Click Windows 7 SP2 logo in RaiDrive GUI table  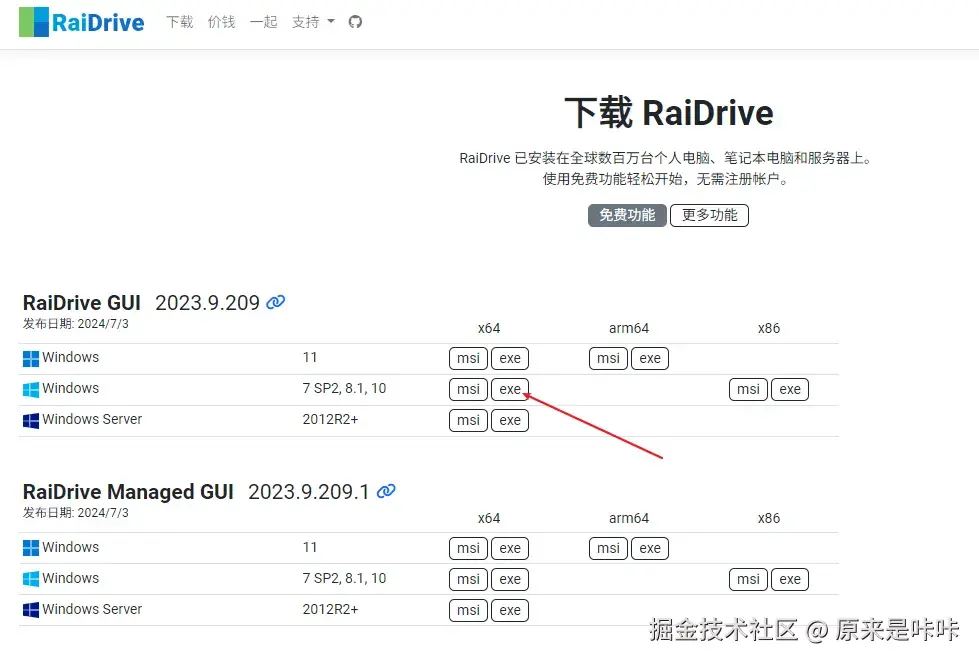(31, 390)
